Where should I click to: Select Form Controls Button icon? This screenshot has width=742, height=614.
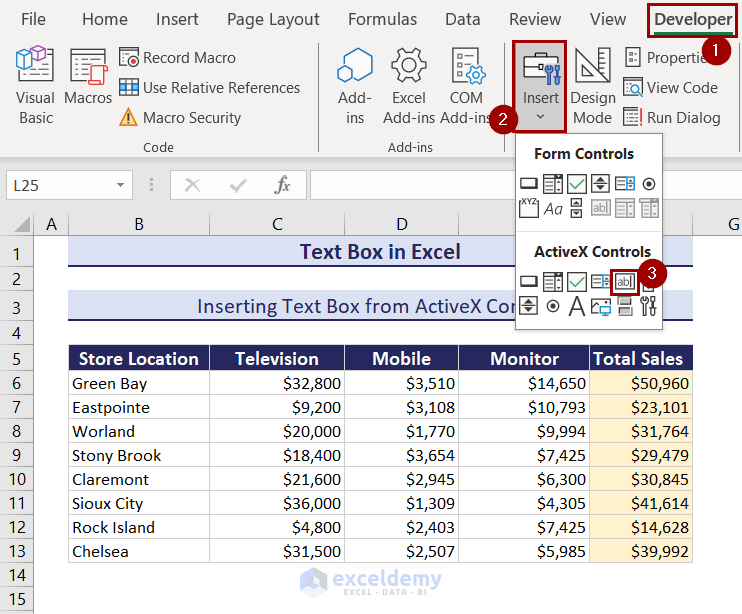click(x=529, y=184)
